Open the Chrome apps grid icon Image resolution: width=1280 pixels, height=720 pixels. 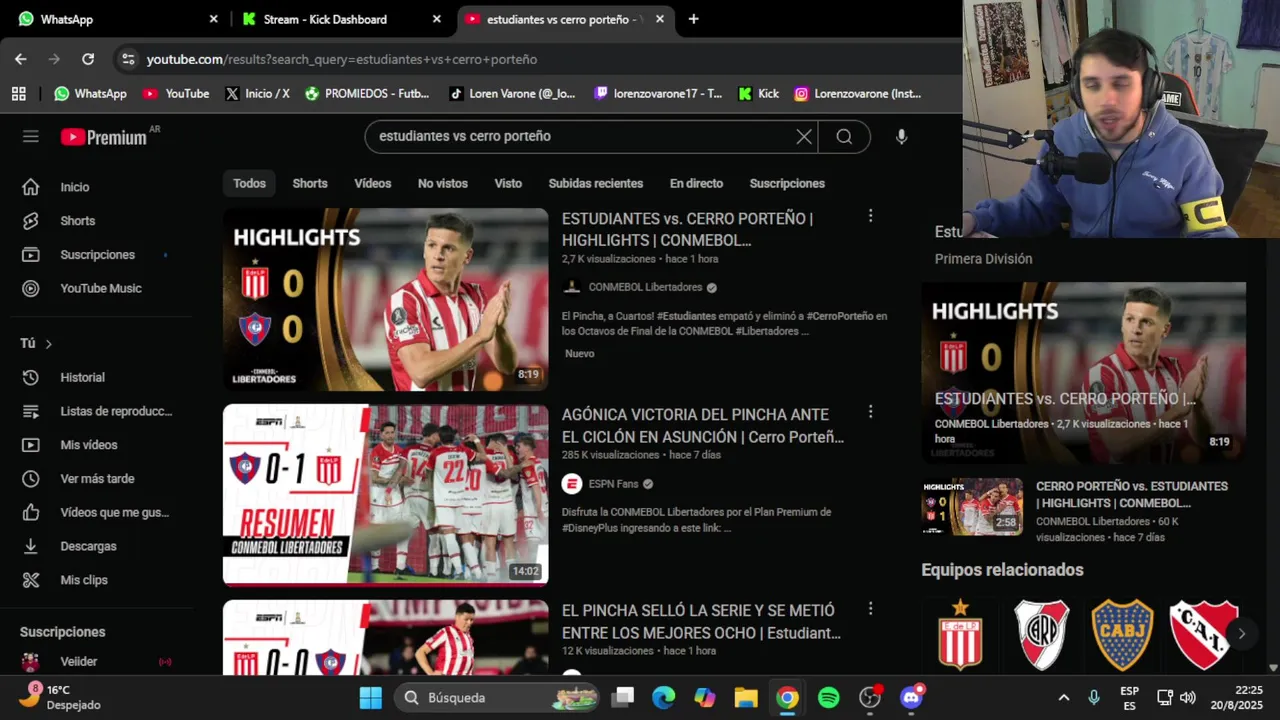18,94
